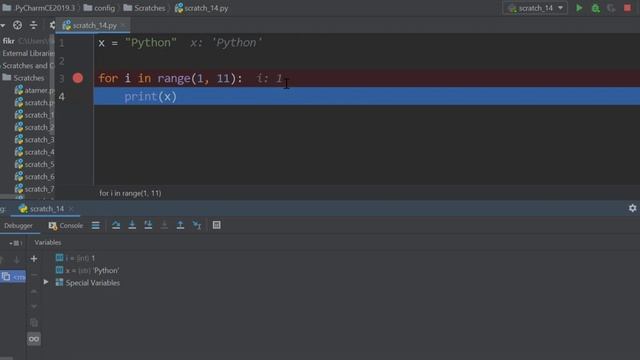Click line 1 code x = "Python"
This screenshot has width=640, height=360.
[x=138, y=43]
